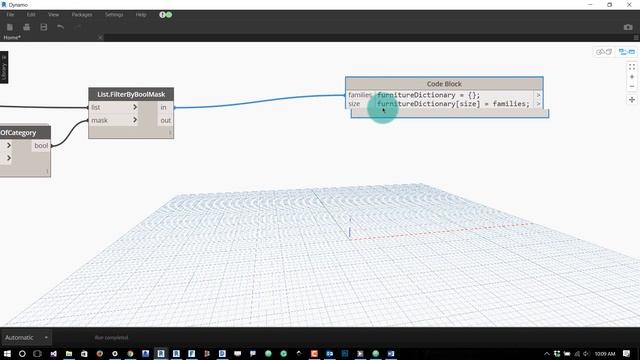
Task: Select the List.FilterByBoolMask node title
Action: coord(131,94)
